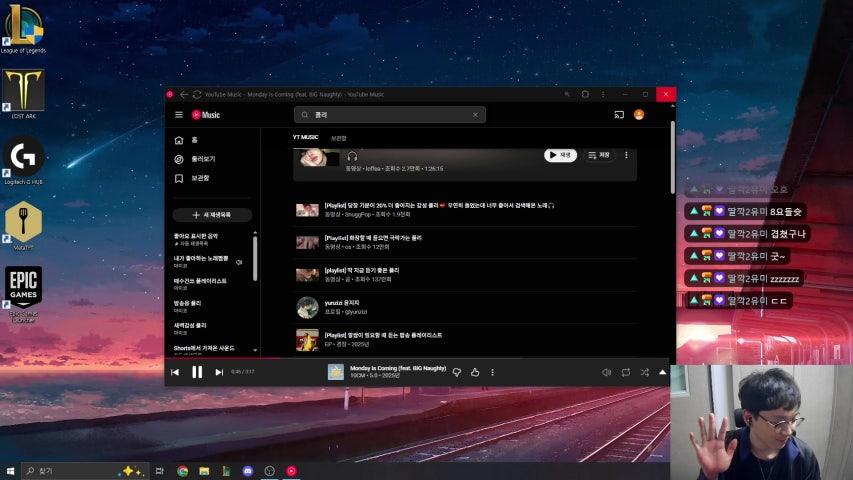Click the YouTube Music logo
The height and width of the screenshot is (480, 853).
206,115
